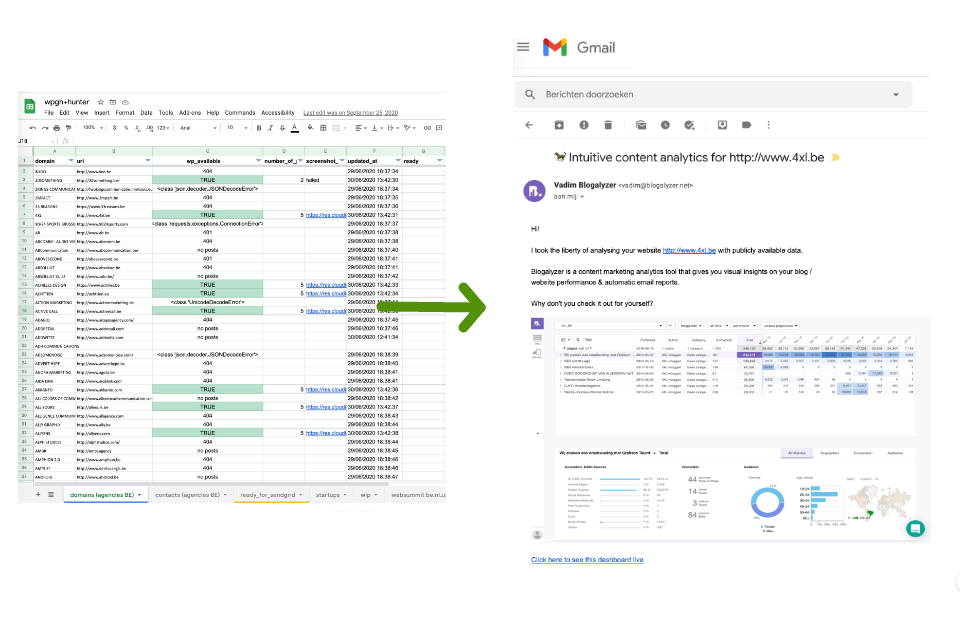
Task: Open text color picker in Sheets
Action: [x=294, y=128]
